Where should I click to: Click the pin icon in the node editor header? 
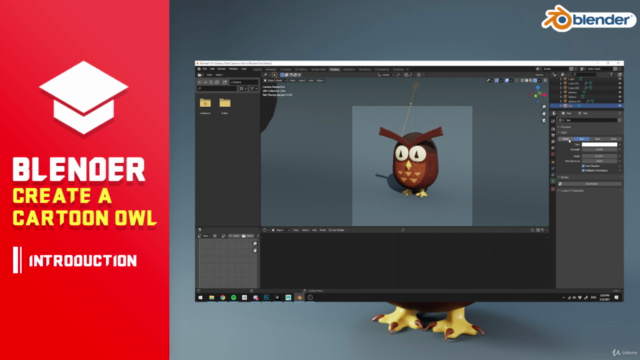point(403,230)
